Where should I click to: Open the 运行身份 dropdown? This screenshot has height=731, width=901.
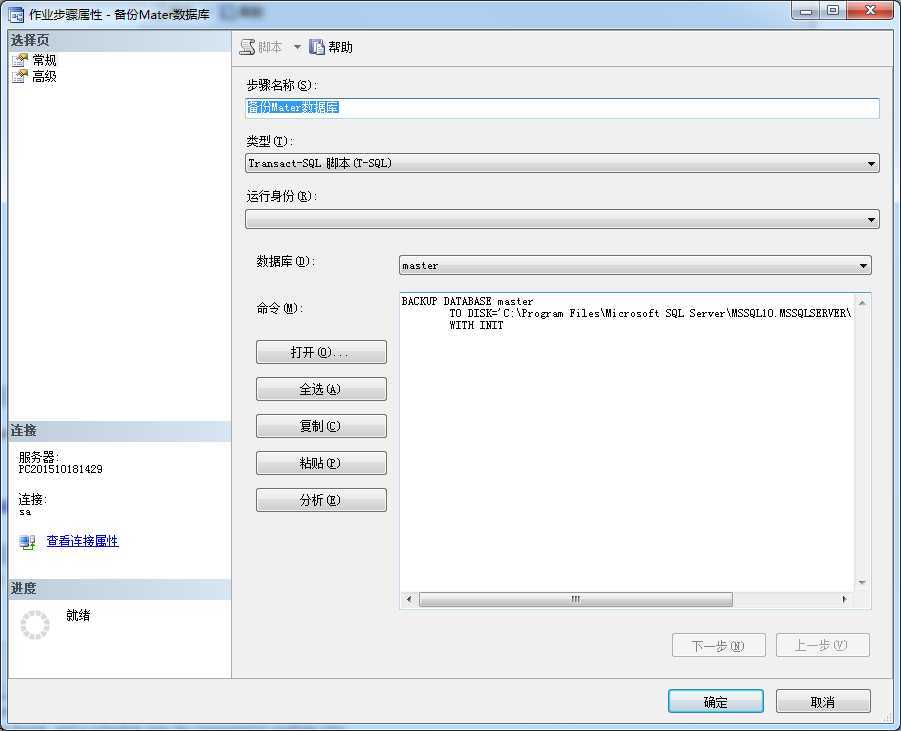point(562,219)
